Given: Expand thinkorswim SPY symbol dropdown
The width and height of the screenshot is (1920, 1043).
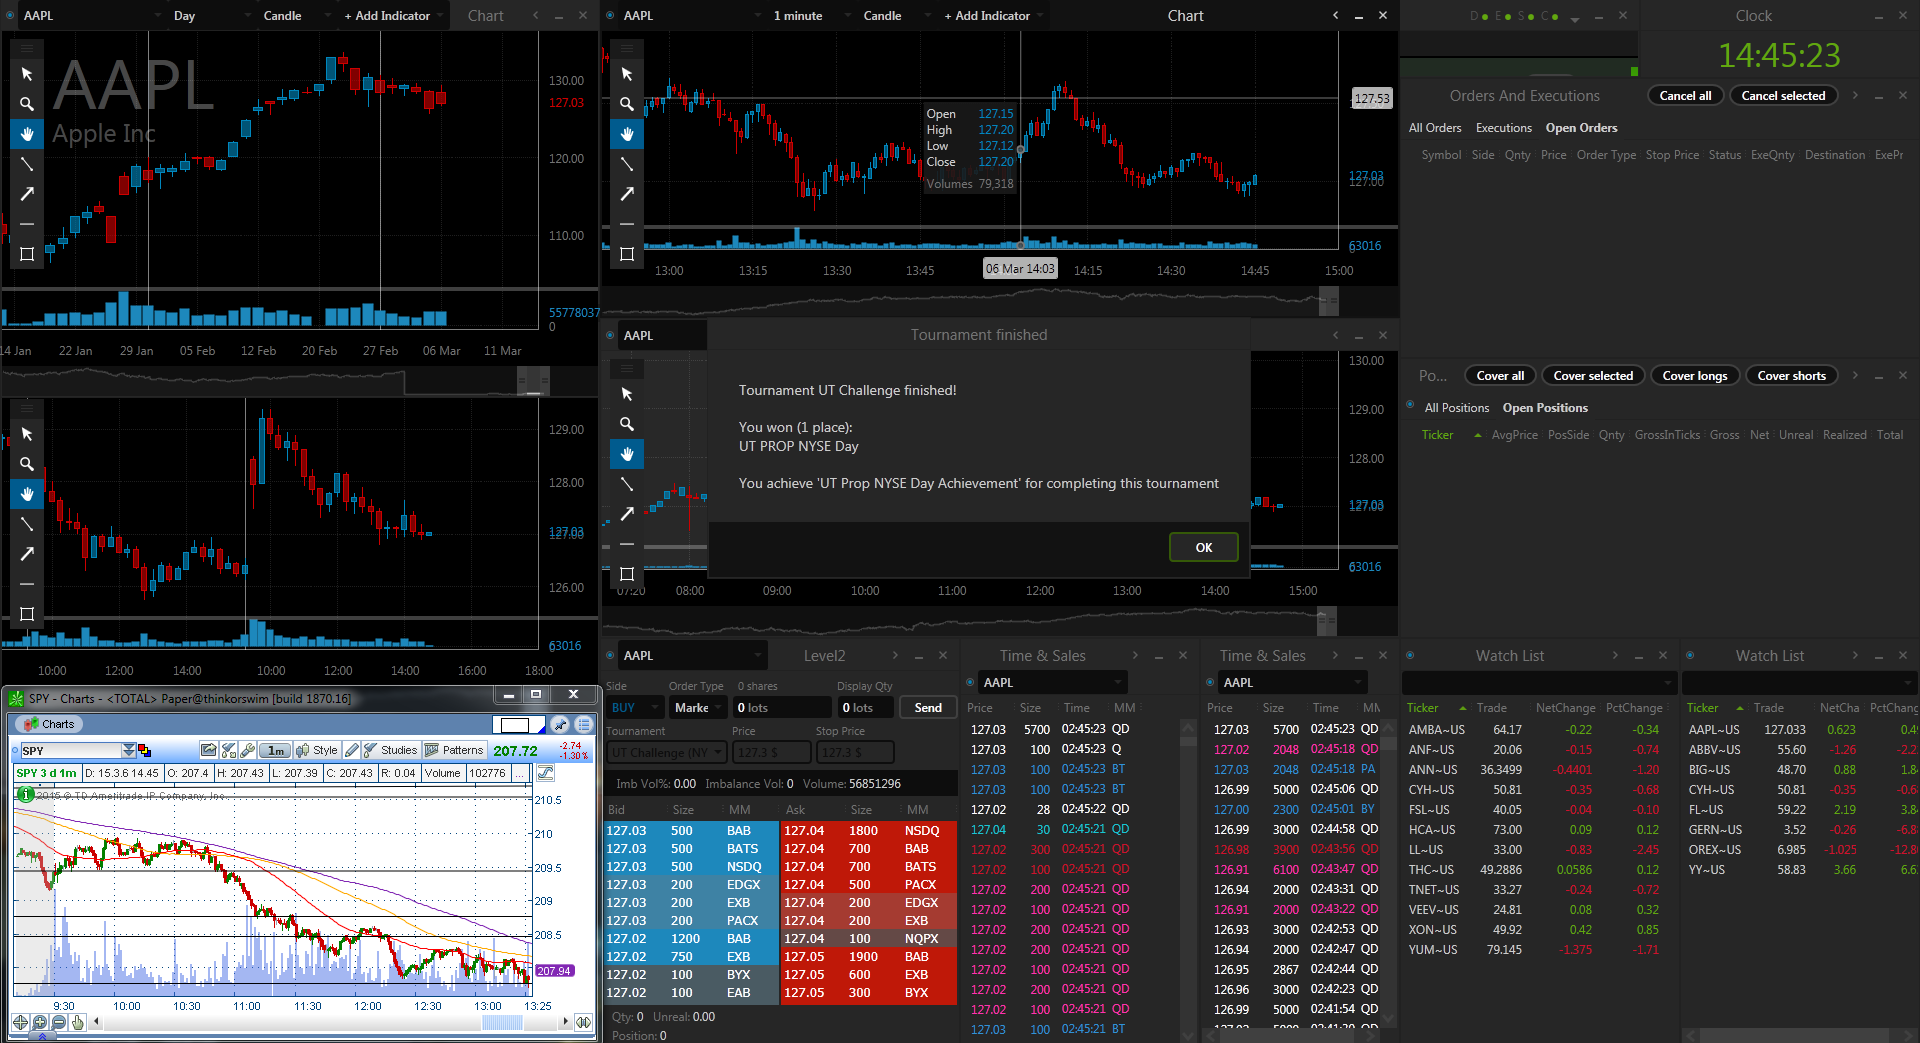Looking at the screenshot, I should [x=129, y=750].
